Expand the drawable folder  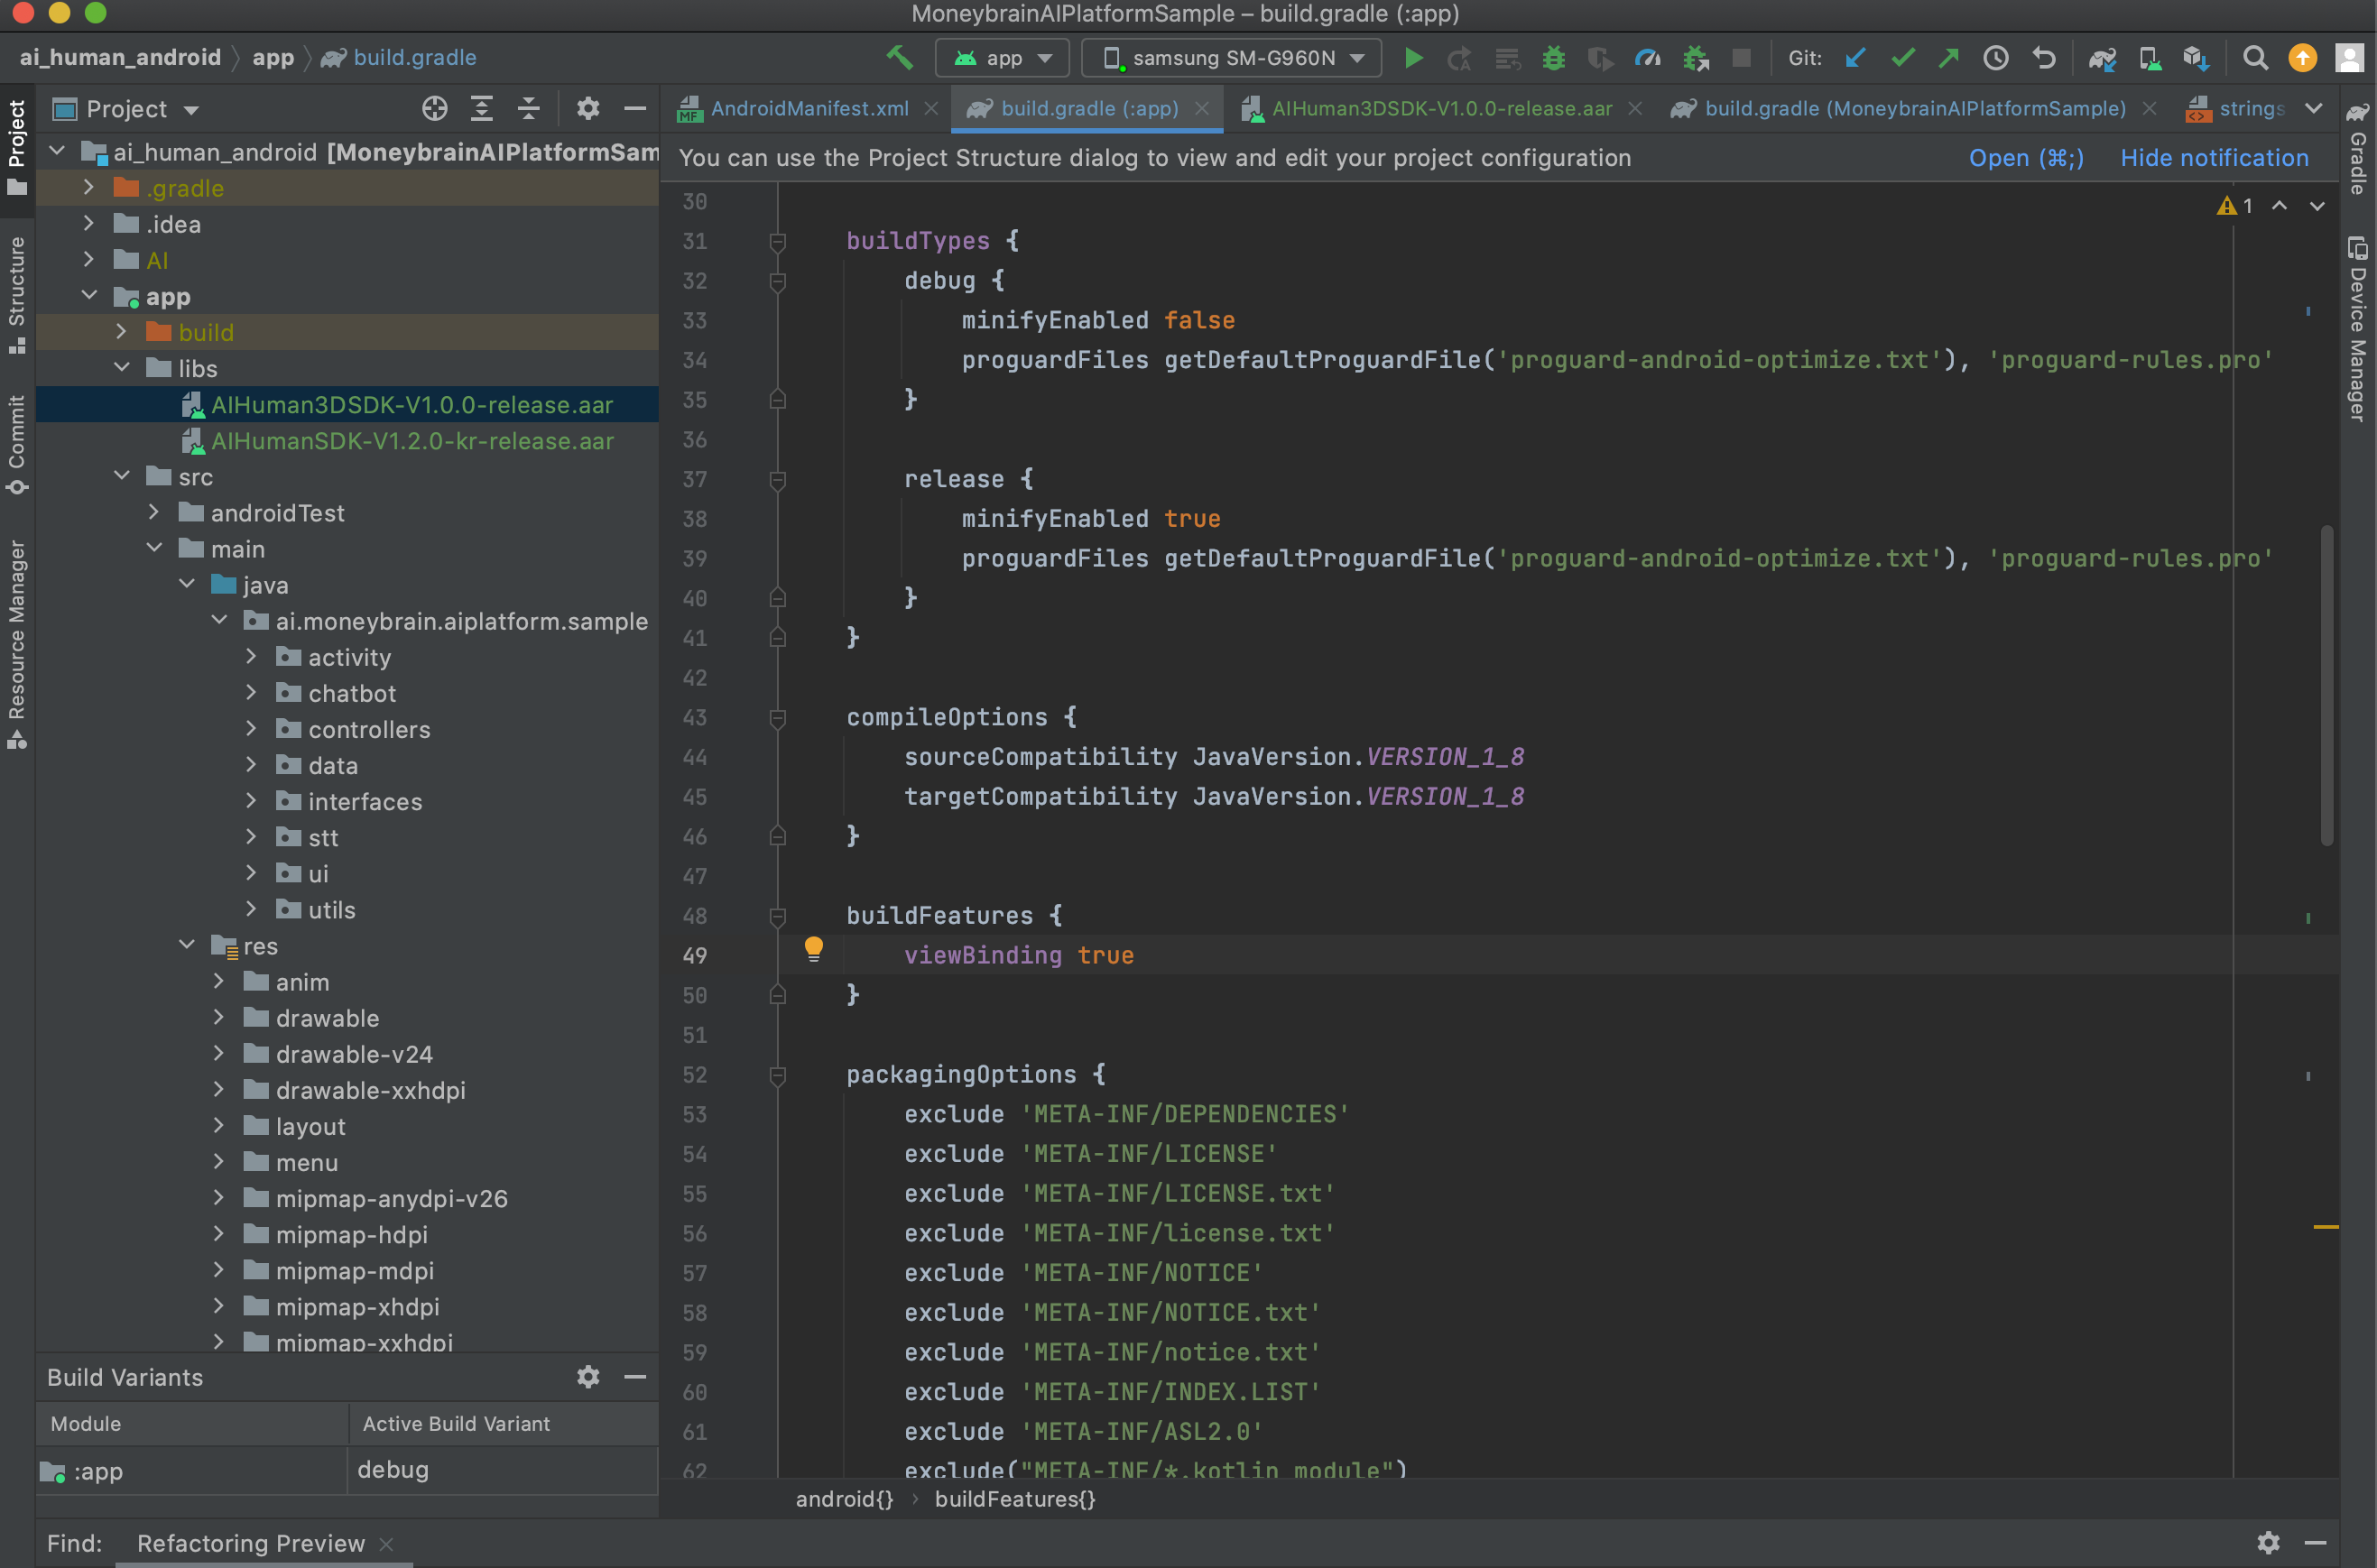click(219, 1017)
